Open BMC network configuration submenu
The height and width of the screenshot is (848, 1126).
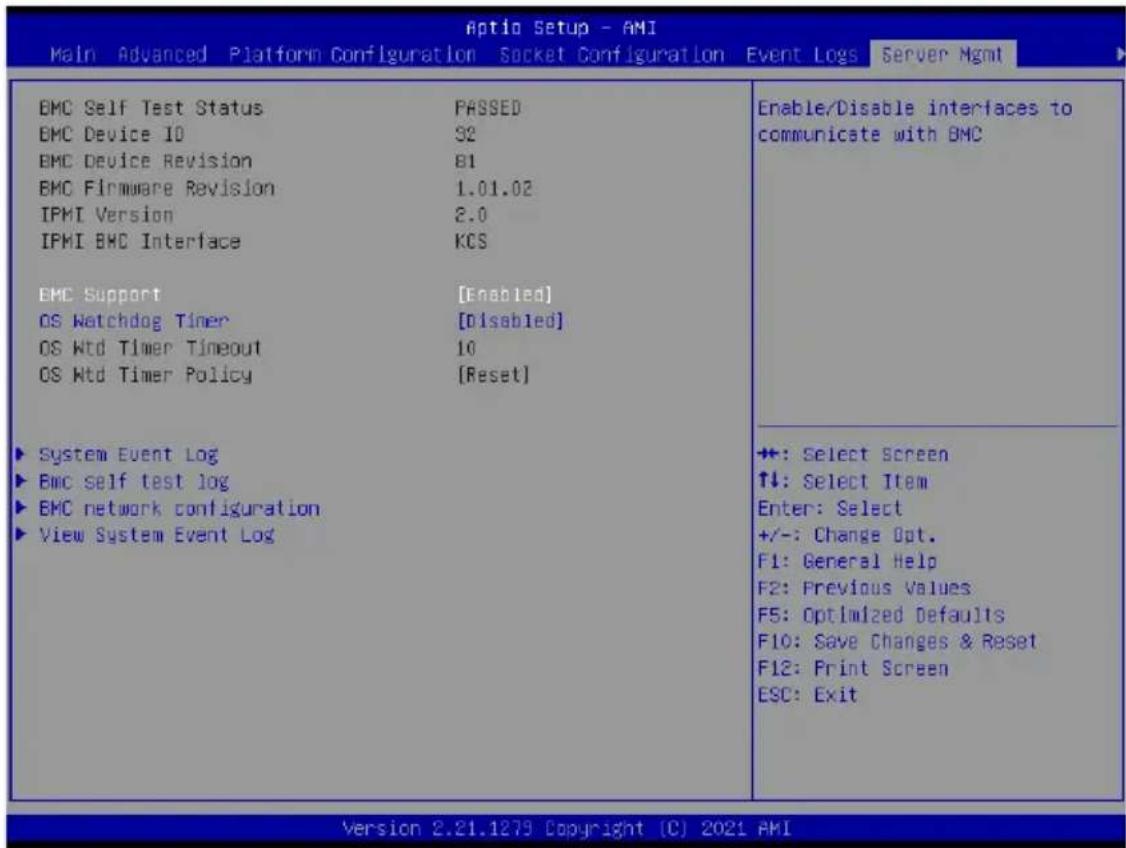tap(179, 508)
